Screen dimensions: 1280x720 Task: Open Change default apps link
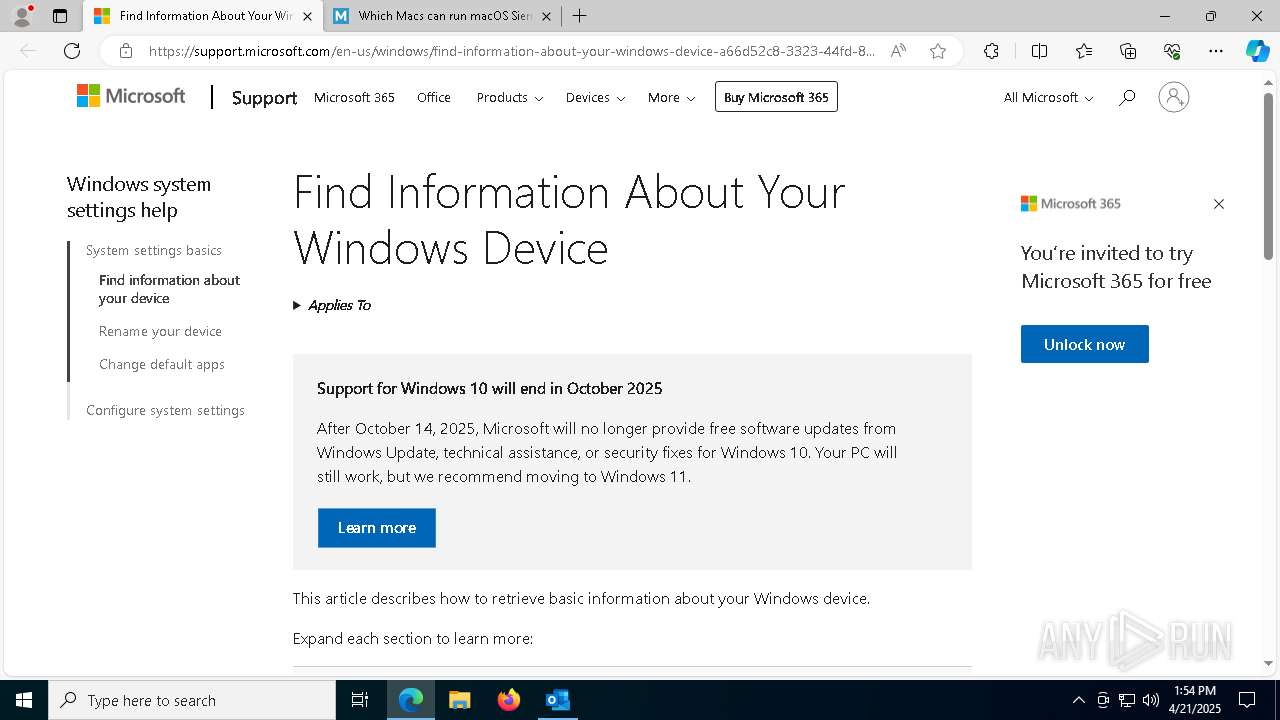click(x=162, y=364)
